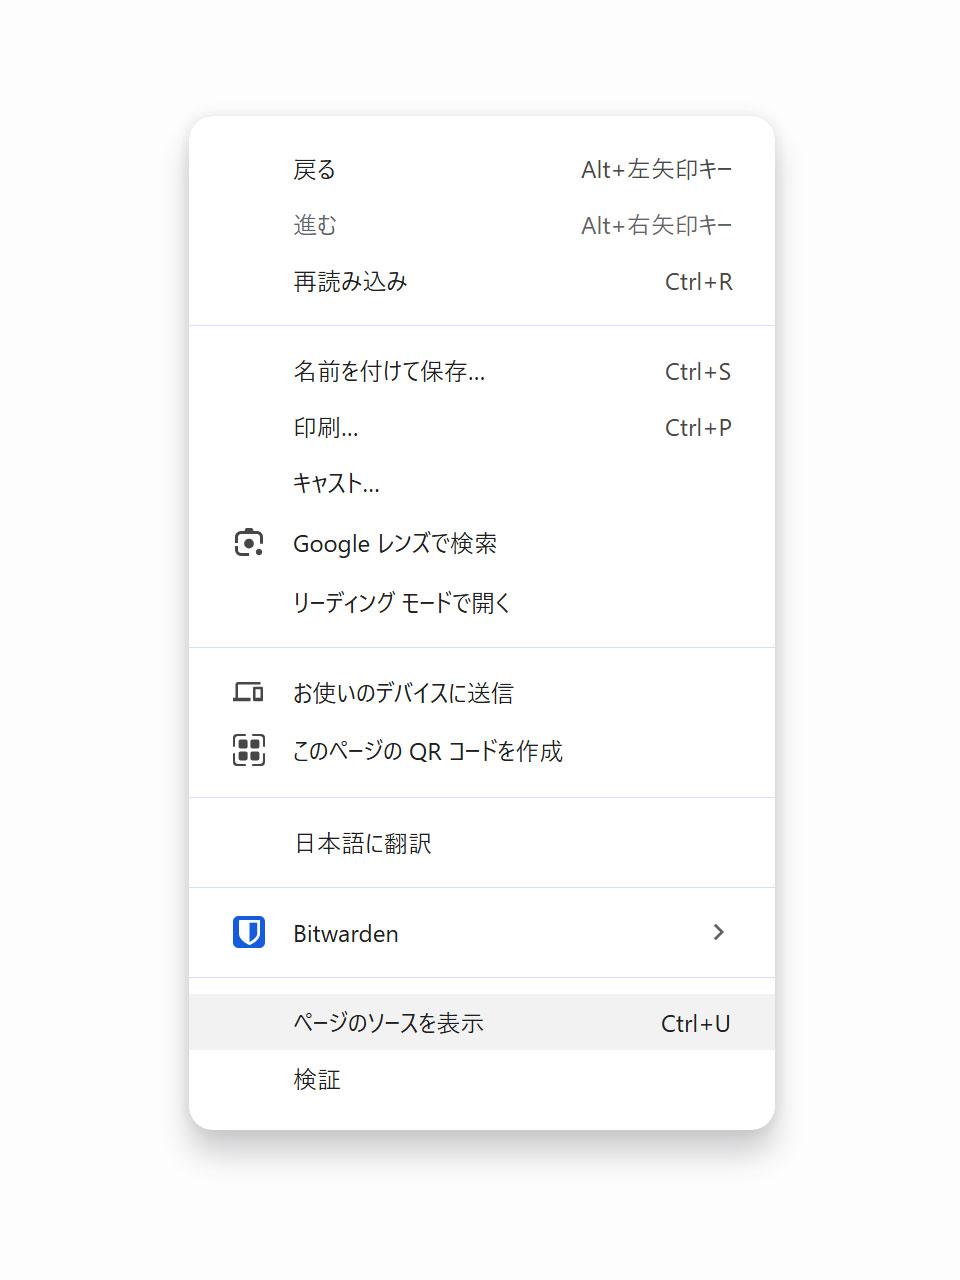Select 戻る to go back

pos(482,170)
